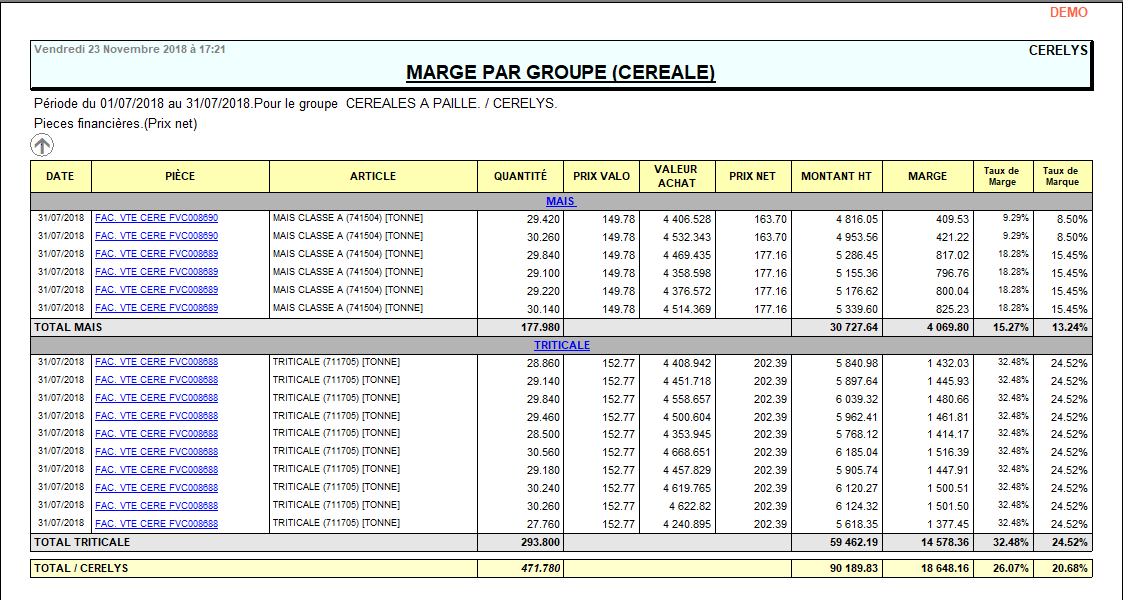Click the PRIX VALO column header
Viewport: 1123px width, 600px height.
(x=601, y=176)
